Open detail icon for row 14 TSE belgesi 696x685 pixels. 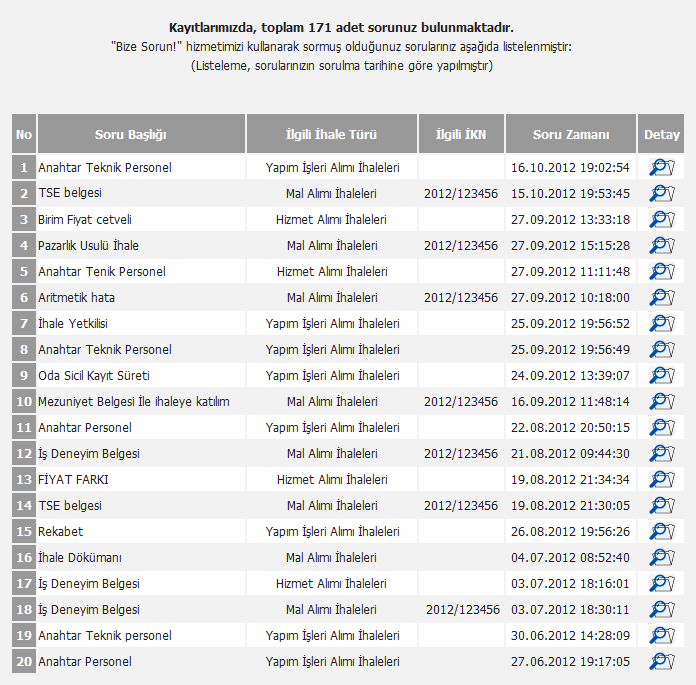click(662, 505)
